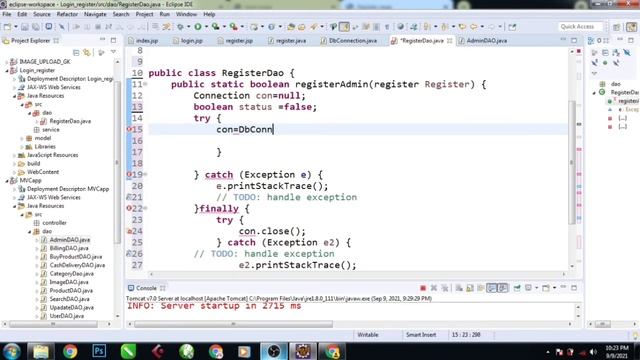Click the error marker on line 15
Image resolution: width=640 pixels, height=360 pixels.
[129, 129]
